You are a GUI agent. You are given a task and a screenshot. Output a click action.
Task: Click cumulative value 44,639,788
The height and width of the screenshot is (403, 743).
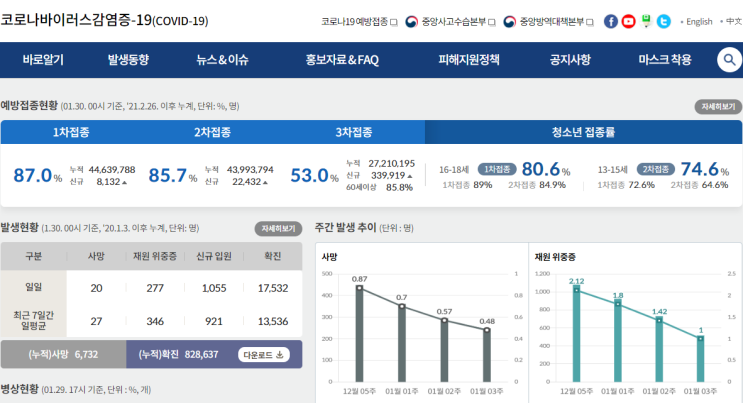[x=112, y=169]
